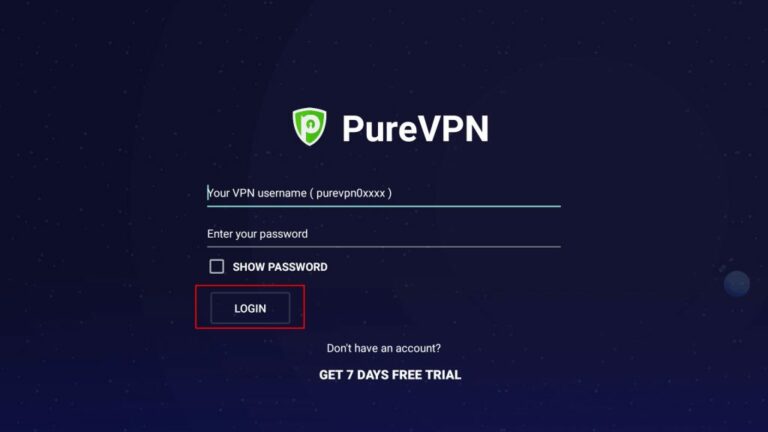Click the Don't have an account? text
768x432 pixels.
pos(384,348)
